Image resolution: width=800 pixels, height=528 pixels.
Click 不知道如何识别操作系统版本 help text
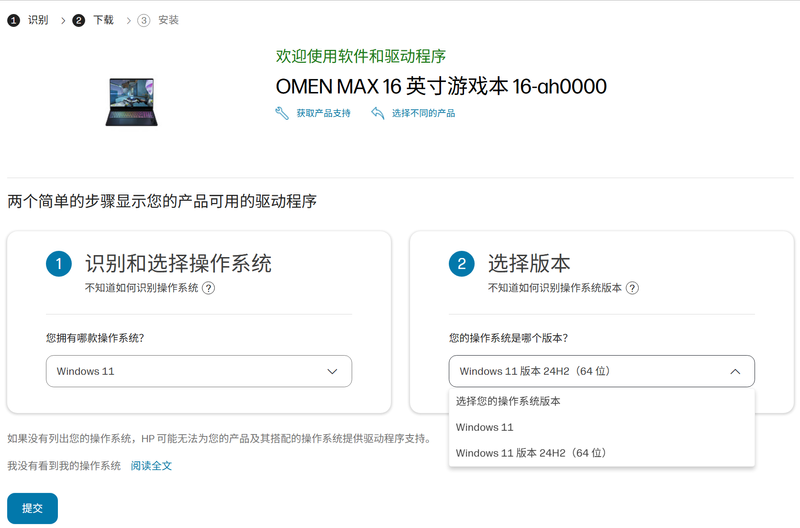click(555, 288)
